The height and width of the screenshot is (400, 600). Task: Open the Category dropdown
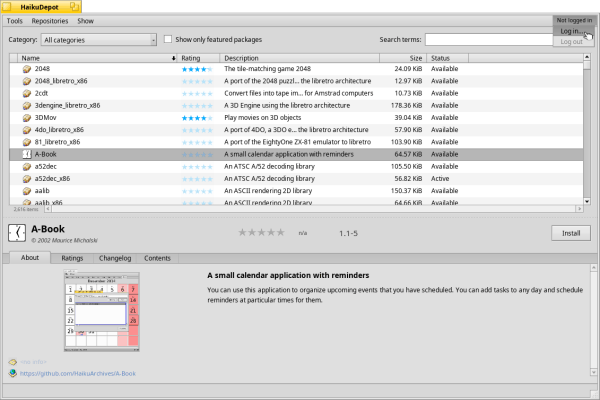[x=98, y=40]
